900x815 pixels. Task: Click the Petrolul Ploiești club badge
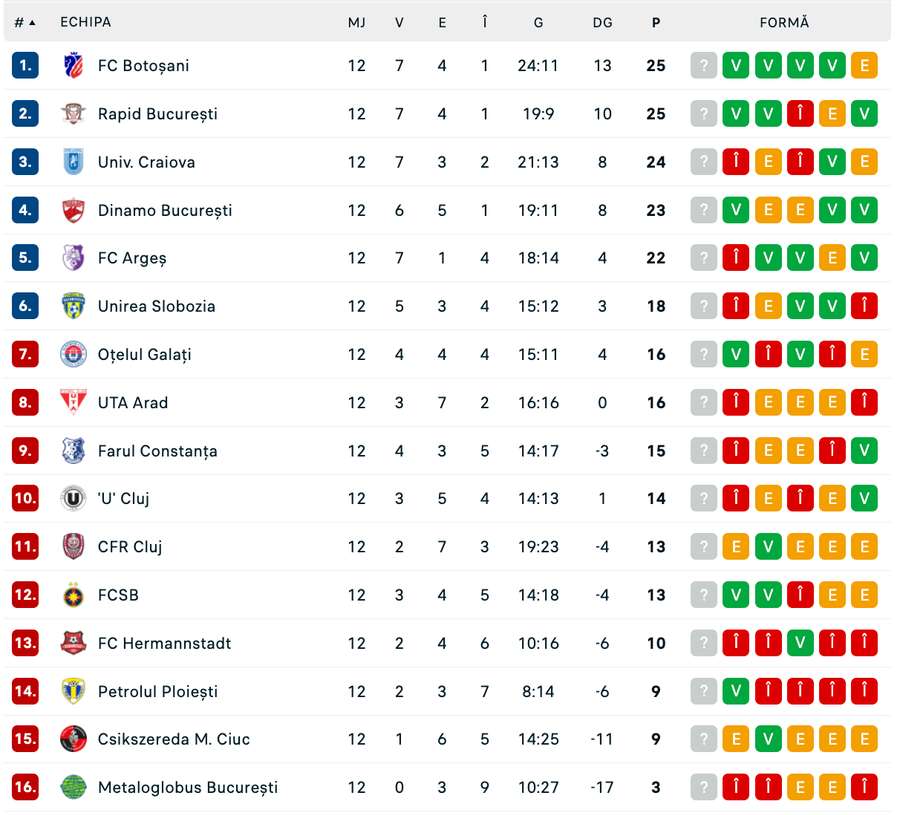click(x=73, y=691)
